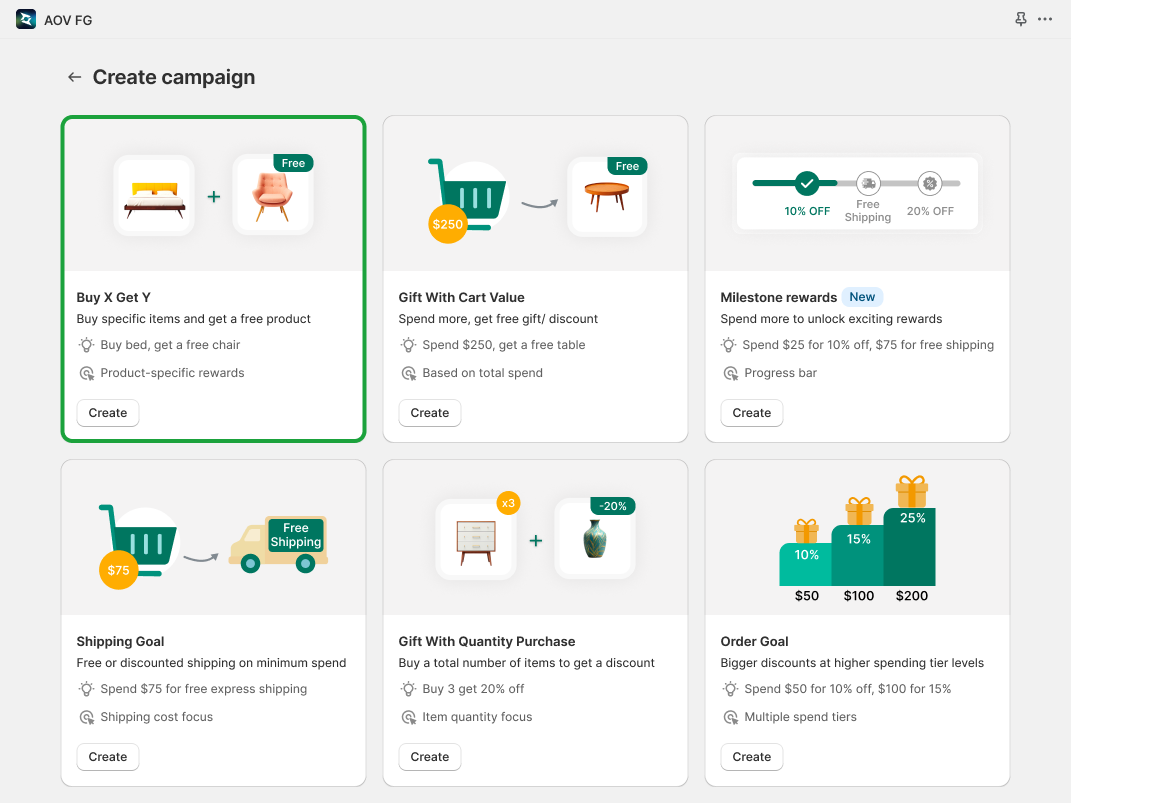Image resolution: width=1172 pixels, height=803 pixels.
Task: Click the cursor icon beside Shipping cost focus
Action: [86, 717]
